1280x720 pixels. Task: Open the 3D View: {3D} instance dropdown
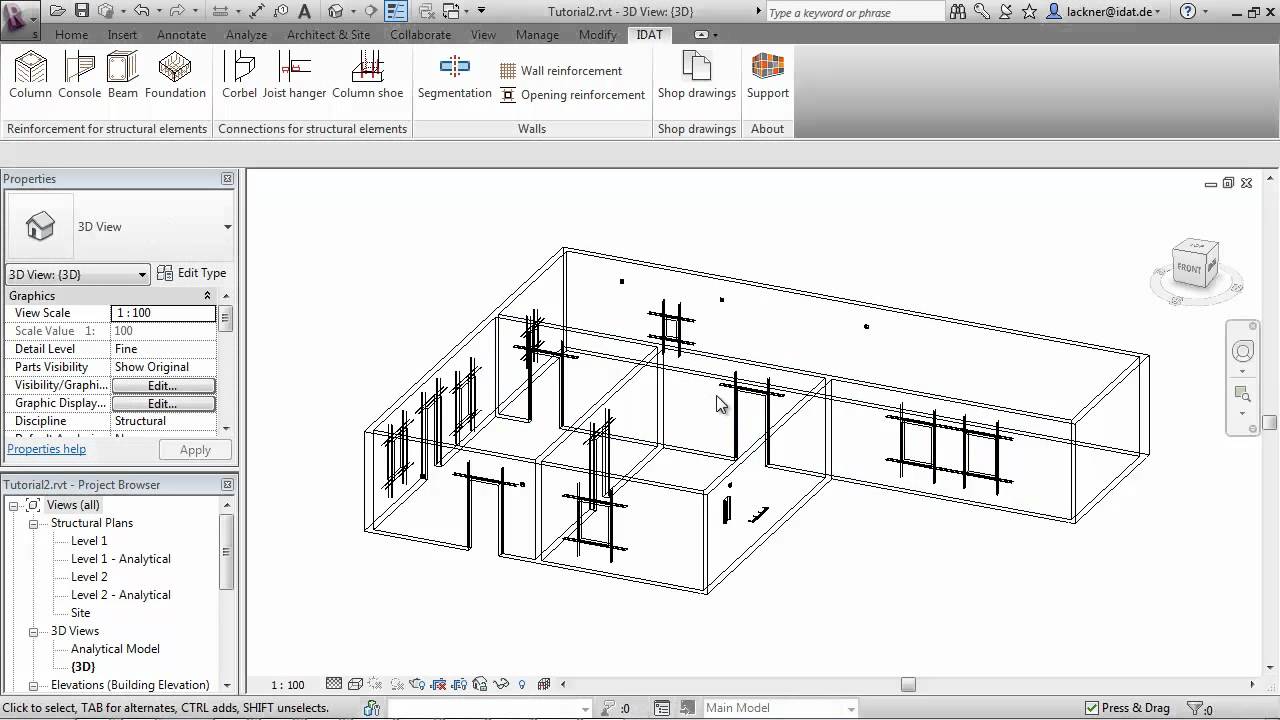77,274
